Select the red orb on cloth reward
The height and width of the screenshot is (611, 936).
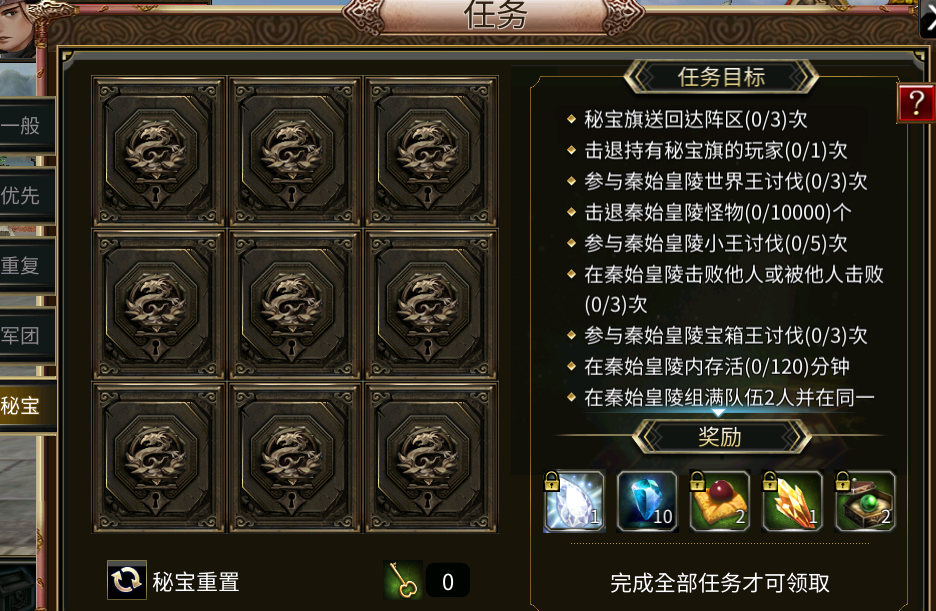click(719, 501)
